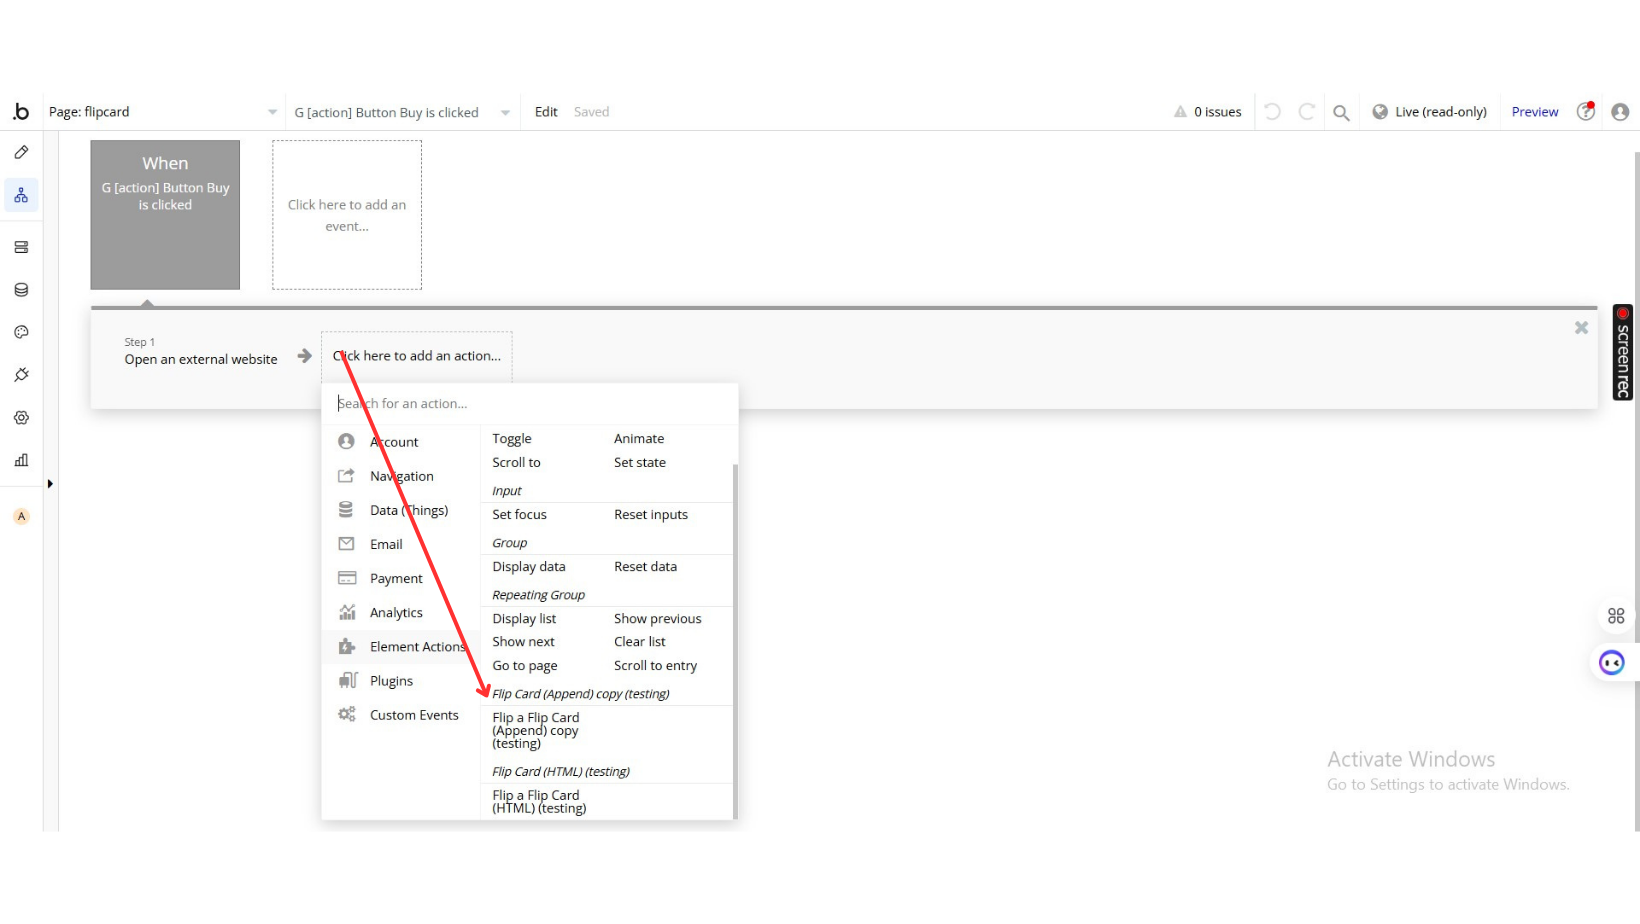Open the Design tab pencil icon
Viewport: 1640px width, 924px height.
21,152
